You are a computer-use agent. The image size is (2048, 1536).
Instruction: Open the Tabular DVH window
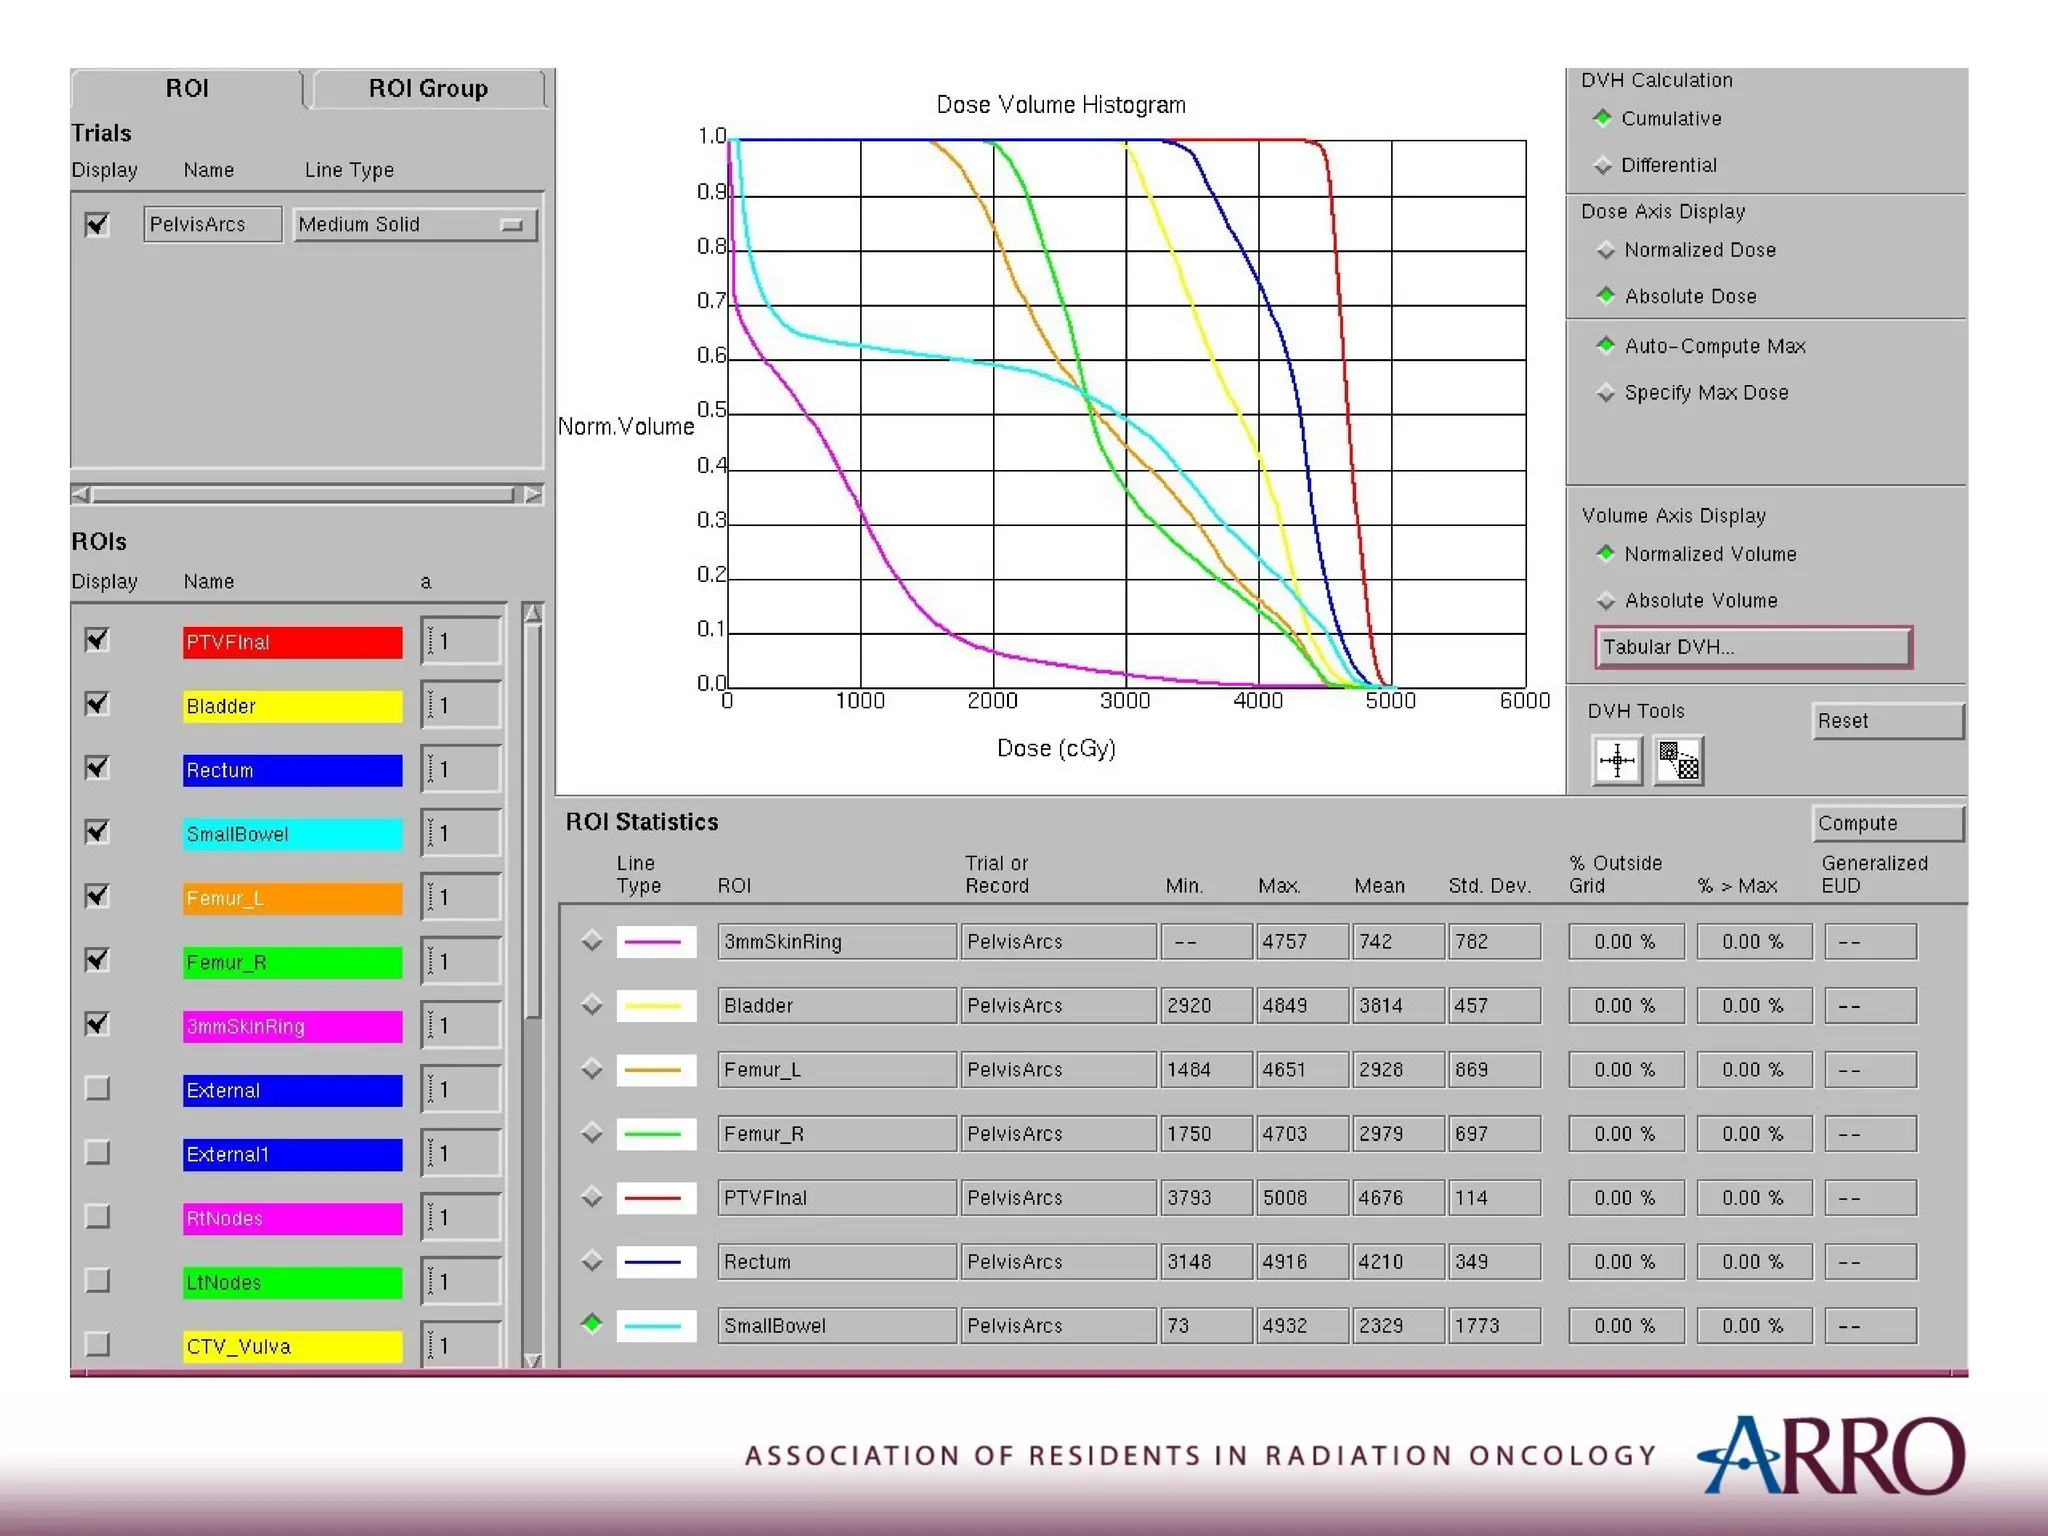(1752, 647)
